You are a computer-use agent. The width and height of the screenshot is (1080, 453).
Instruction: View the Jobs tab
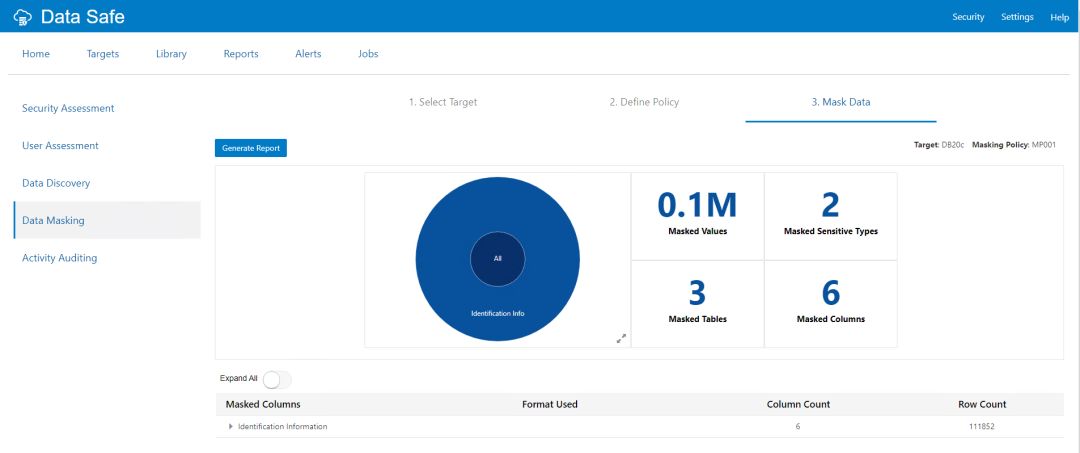368,54
